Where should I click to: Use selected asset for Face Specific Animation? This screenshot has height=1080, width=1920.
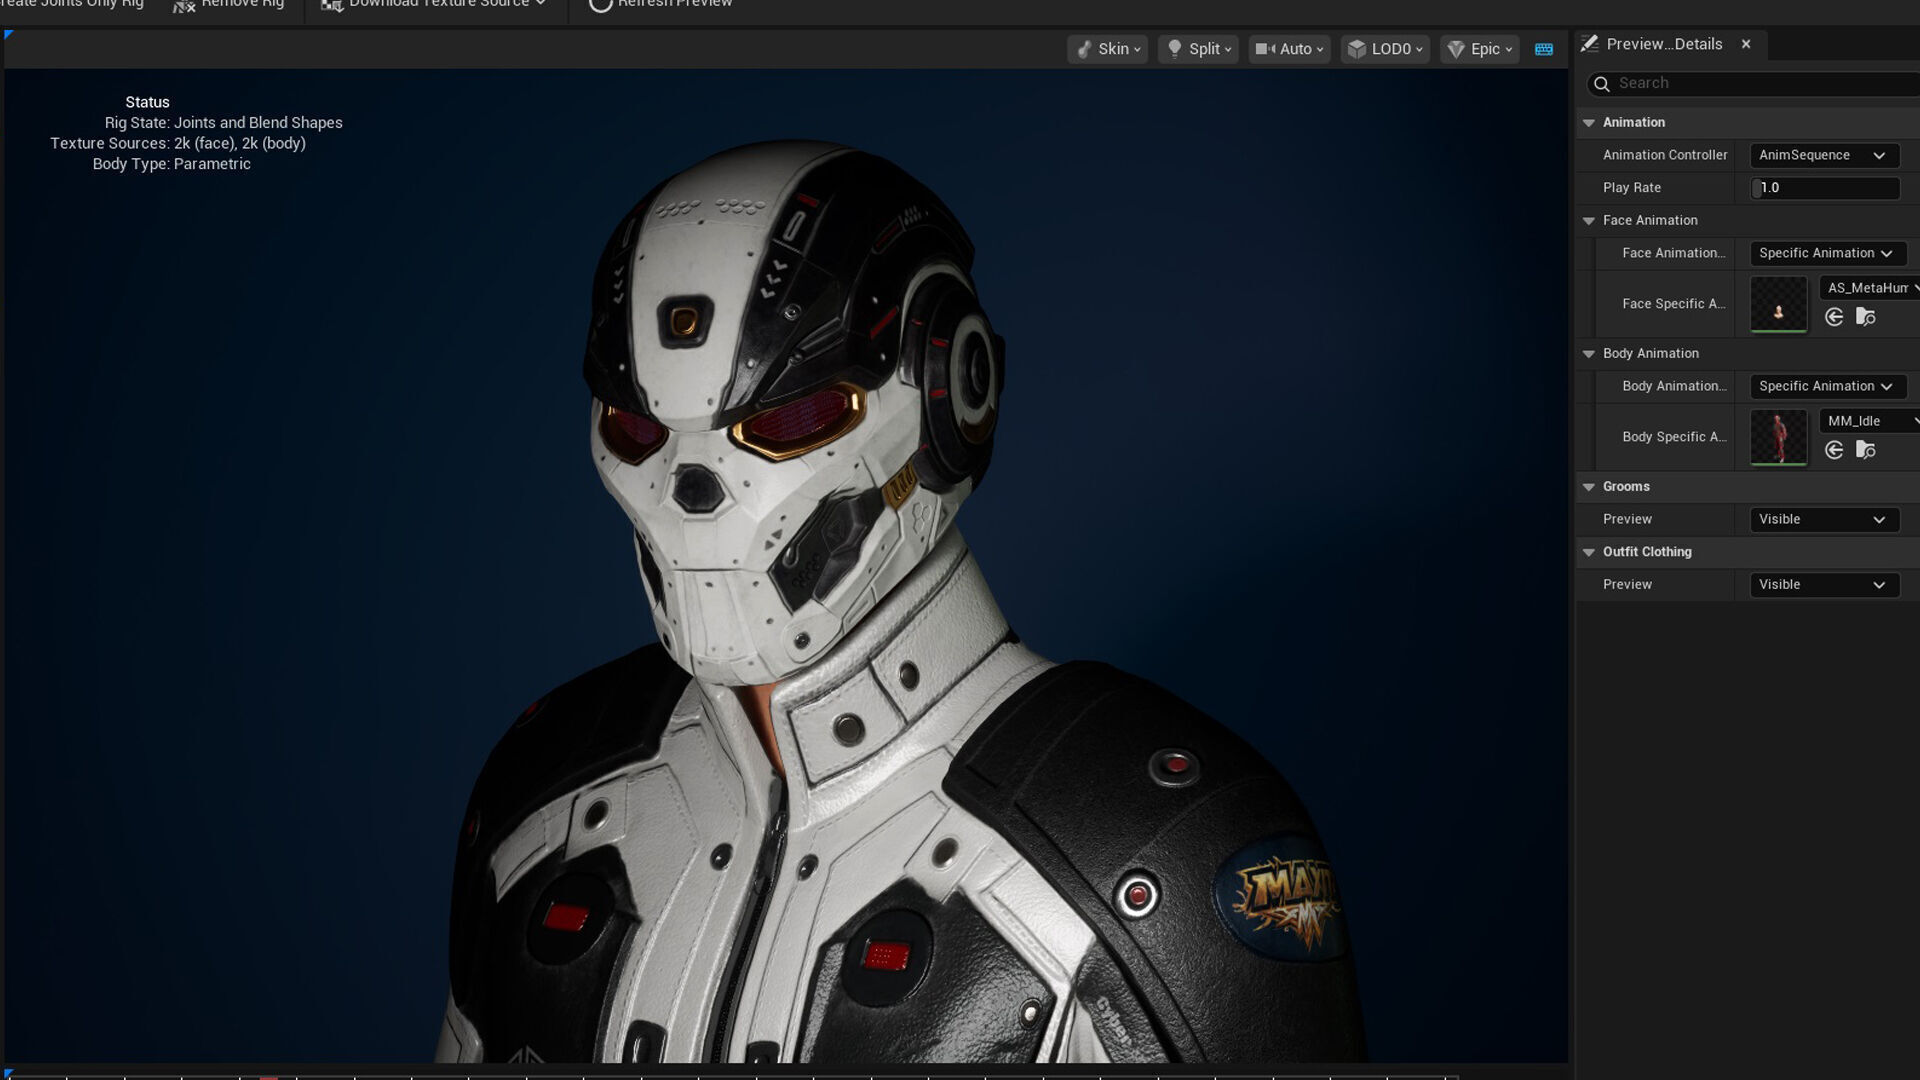click(1834, 317)
